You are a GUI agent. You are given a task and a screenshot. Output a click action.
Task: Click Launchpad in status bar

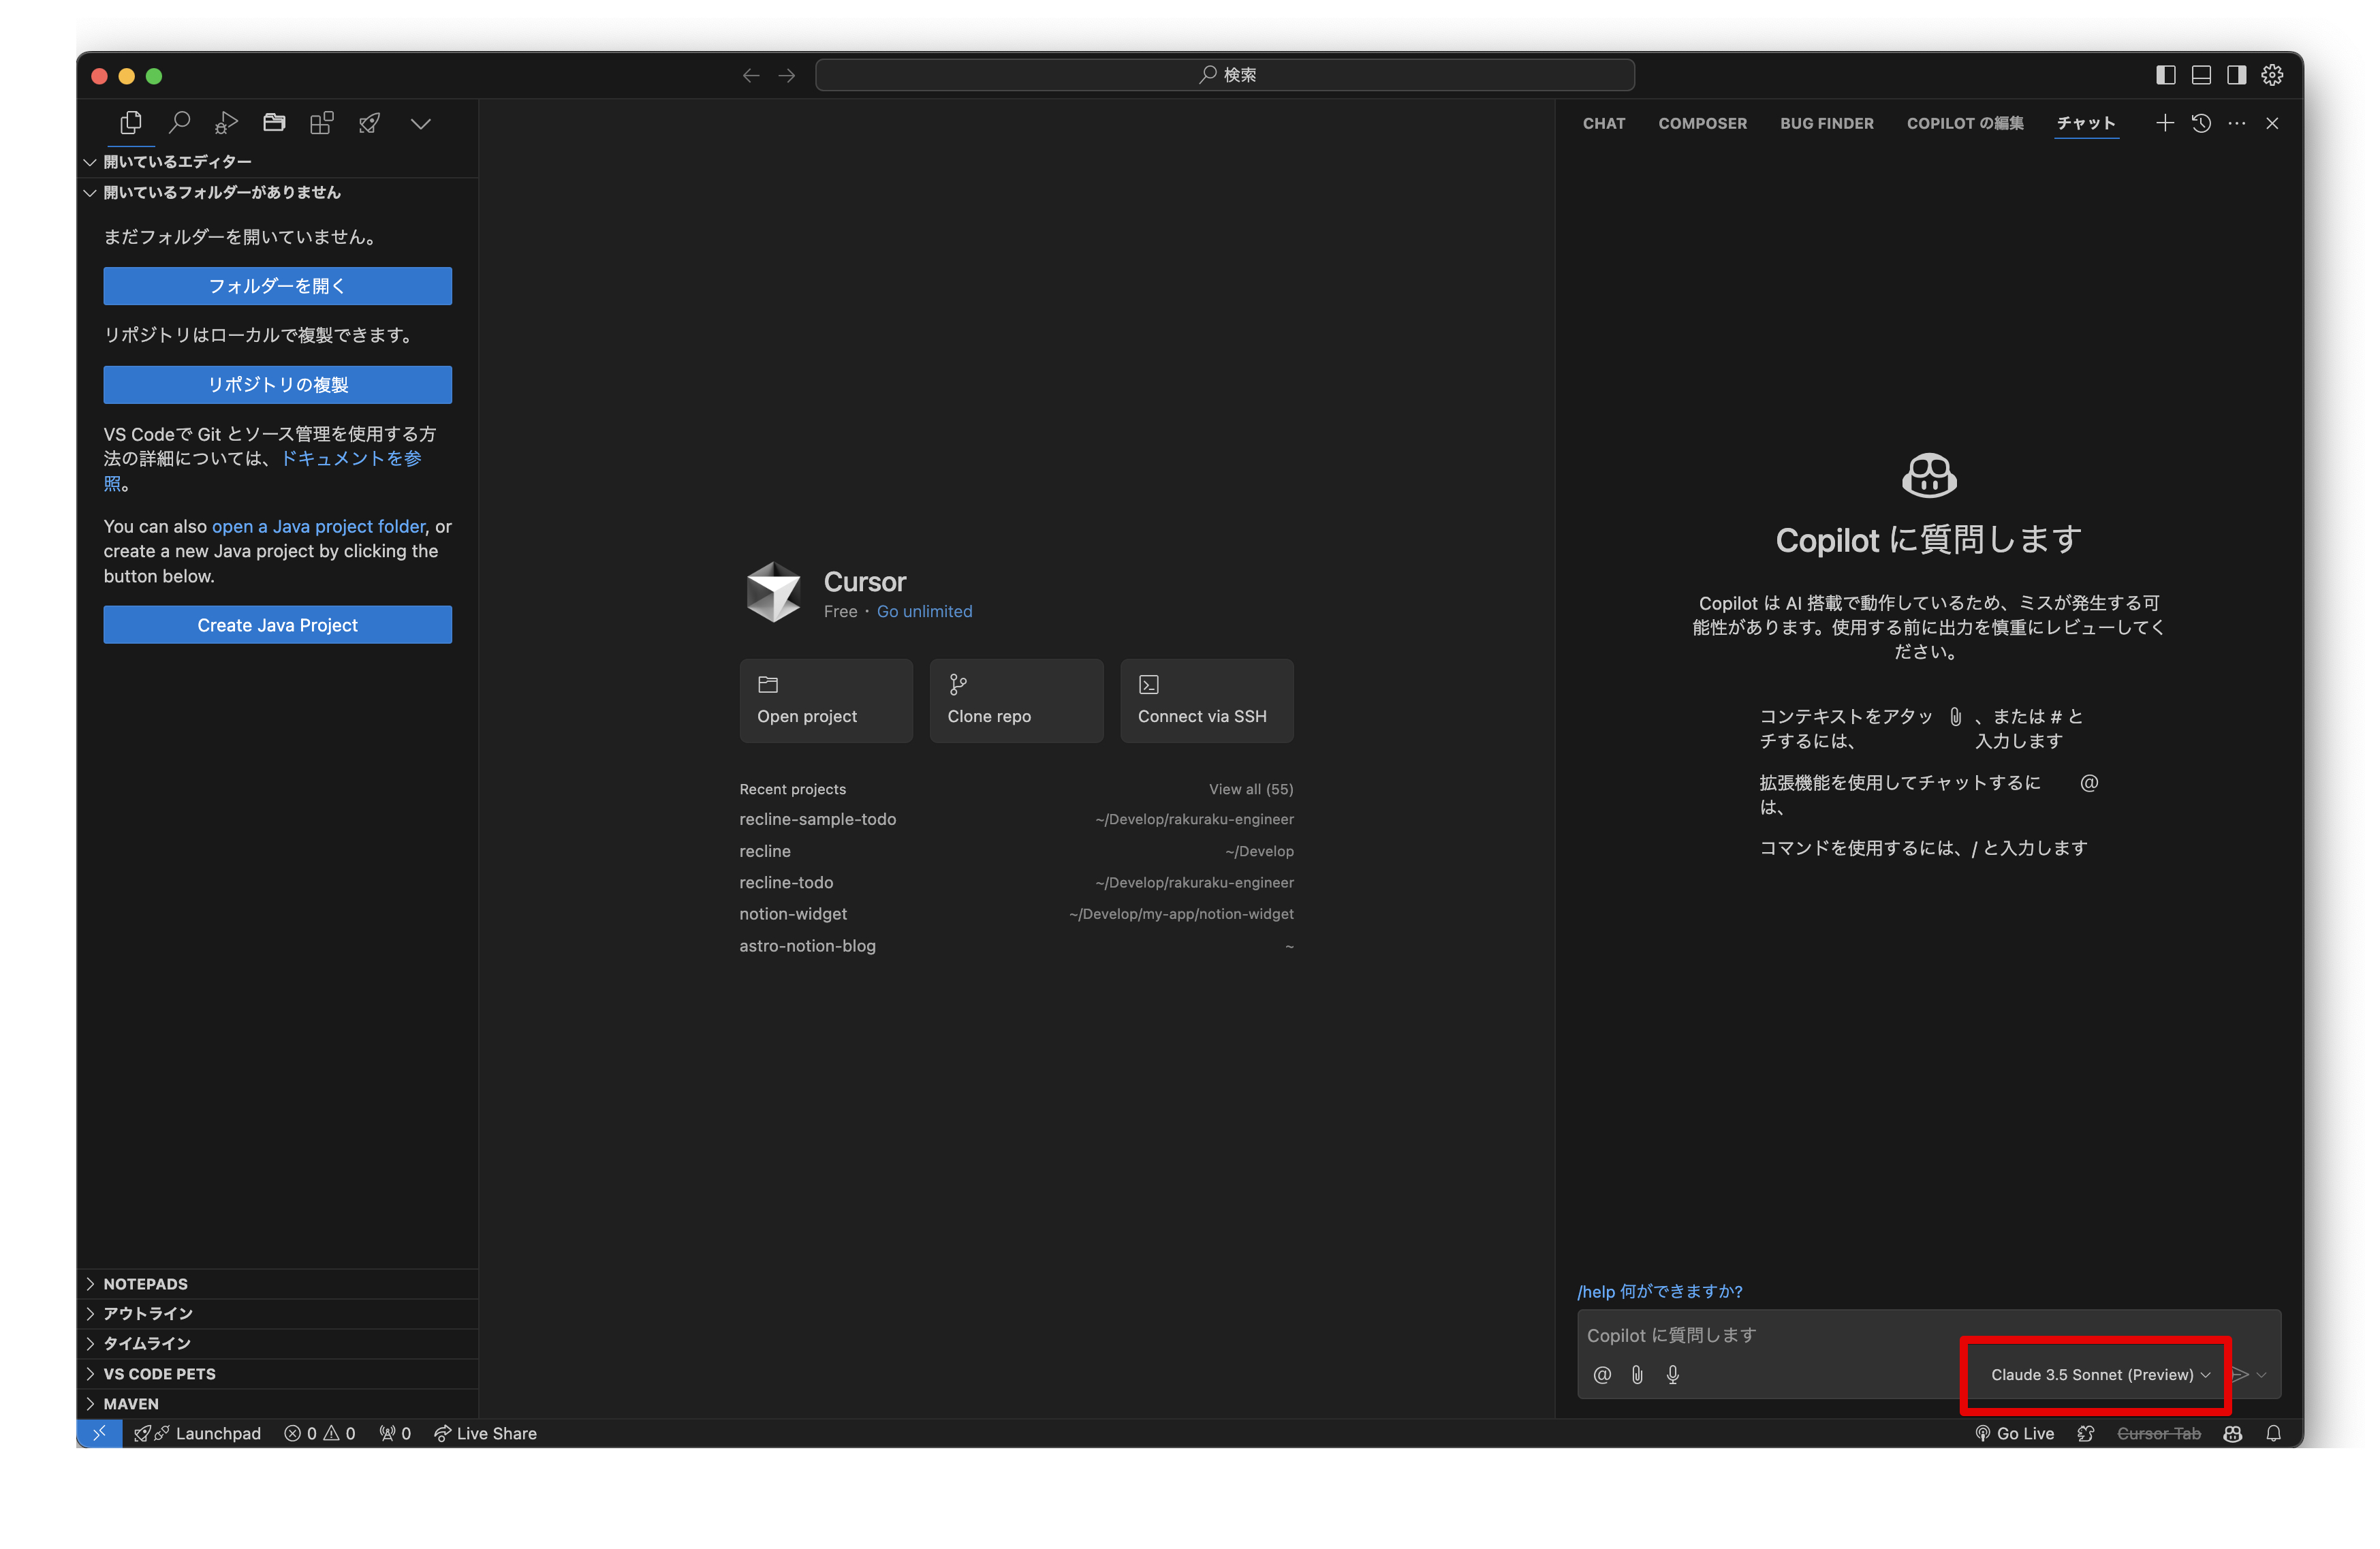[197, 1433]
